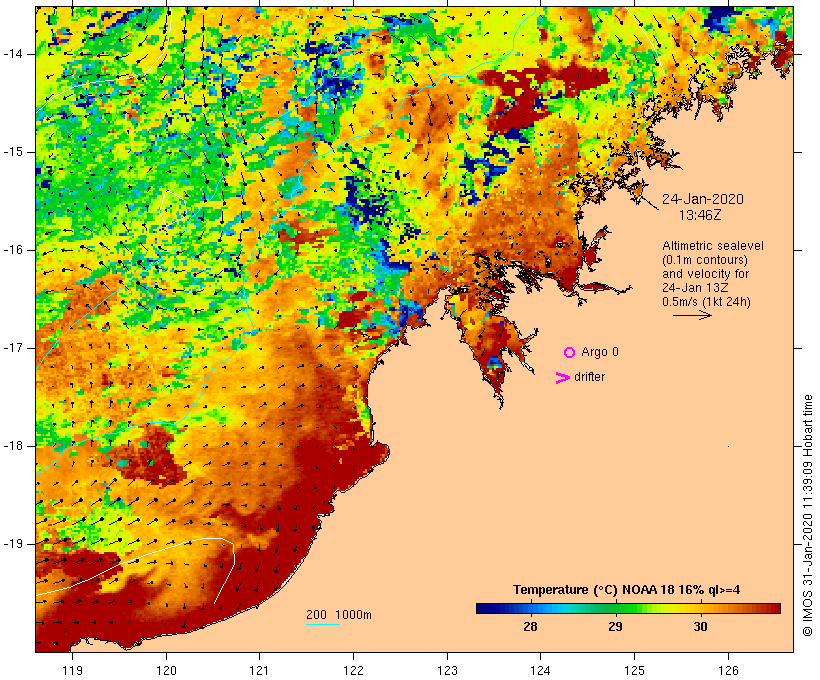Screen dimensions: 820x680
Task: Click the temperature color scale bar
Action: pyautogui.click(x=628, y=608)
